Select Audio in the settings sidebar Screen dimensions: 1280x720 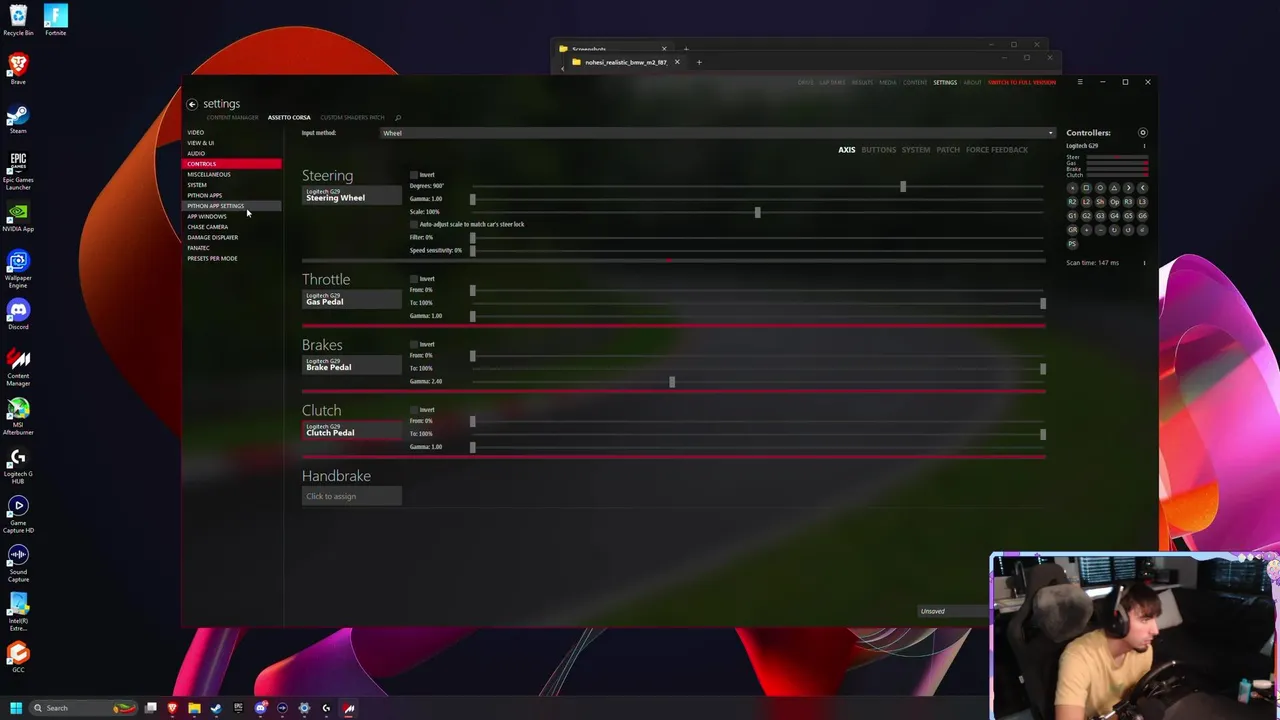[232, 153]
